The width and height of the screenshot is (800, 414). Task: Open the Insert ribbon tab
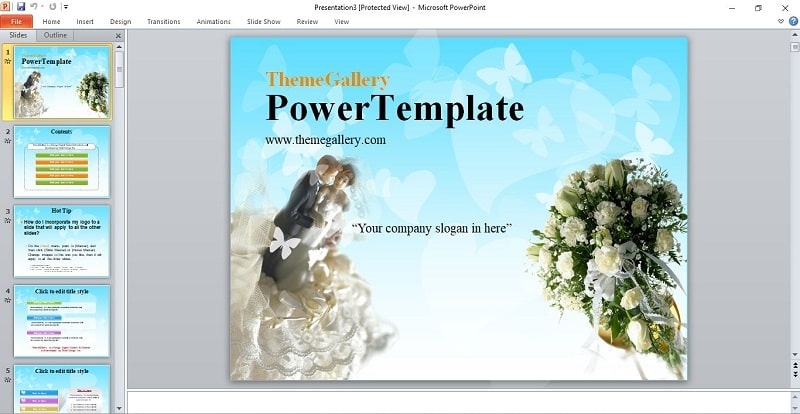pyautogui.click(x=85, y=21)
